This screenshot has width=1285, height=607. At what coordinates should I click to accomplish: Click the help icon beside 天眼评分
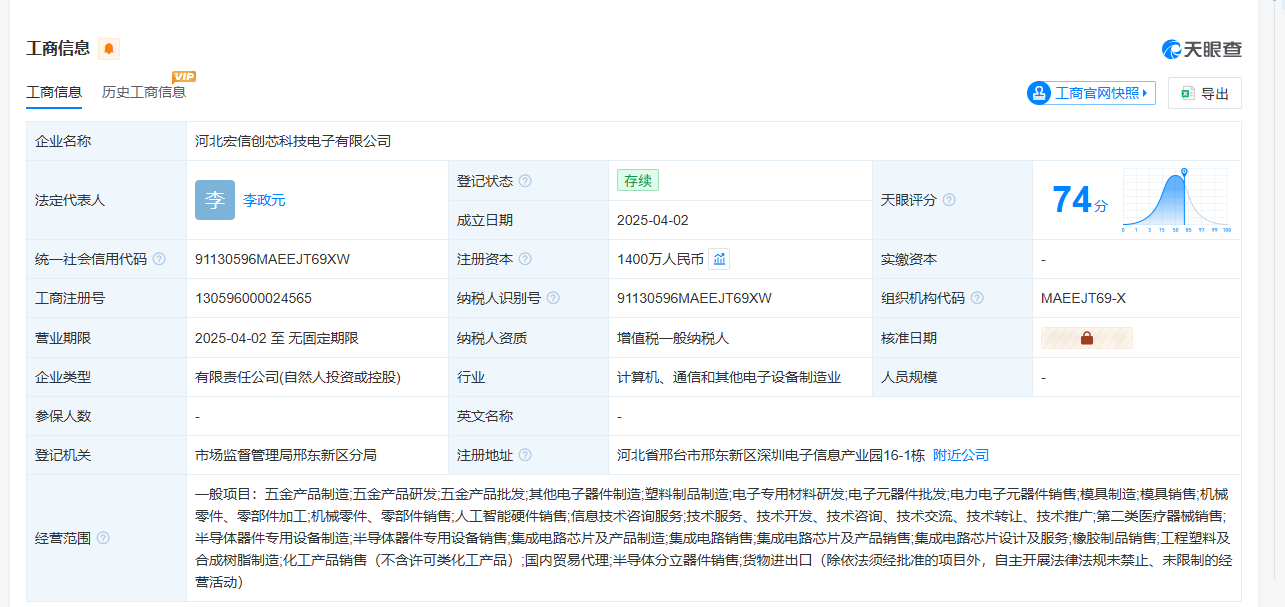tap(949, 200)
